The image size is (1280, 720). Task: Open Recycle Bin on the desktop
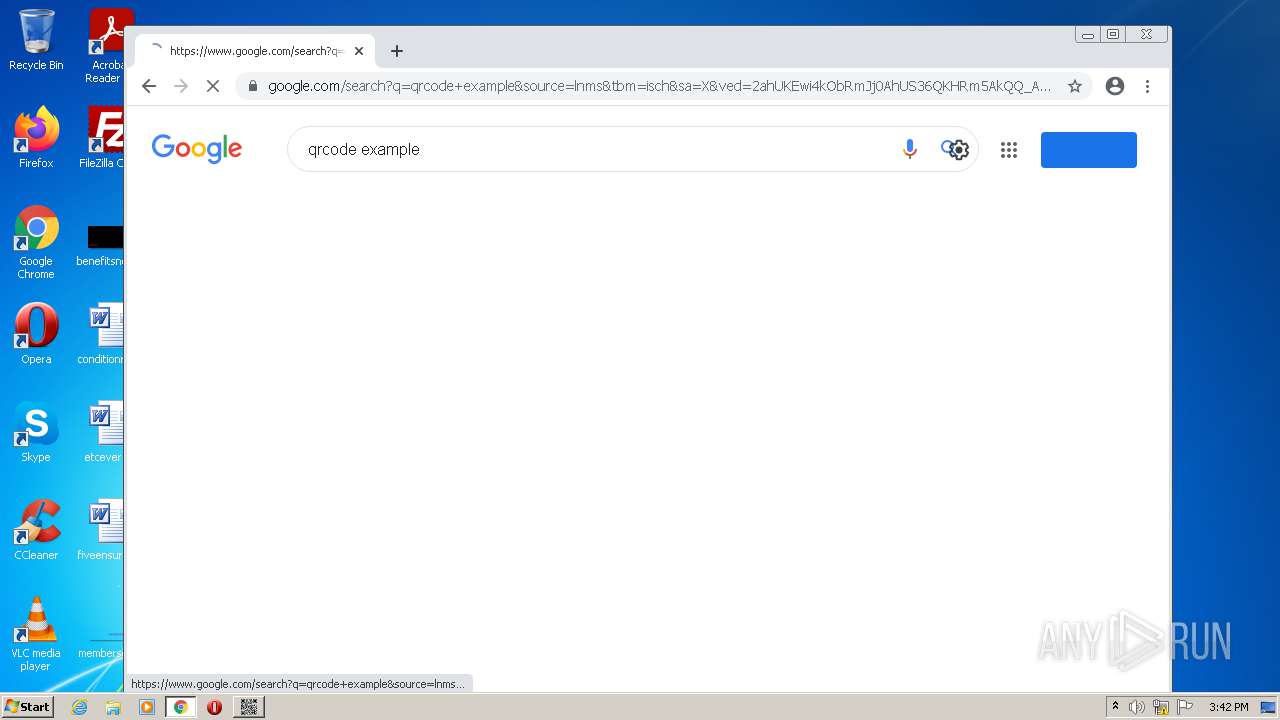[36, 40]
